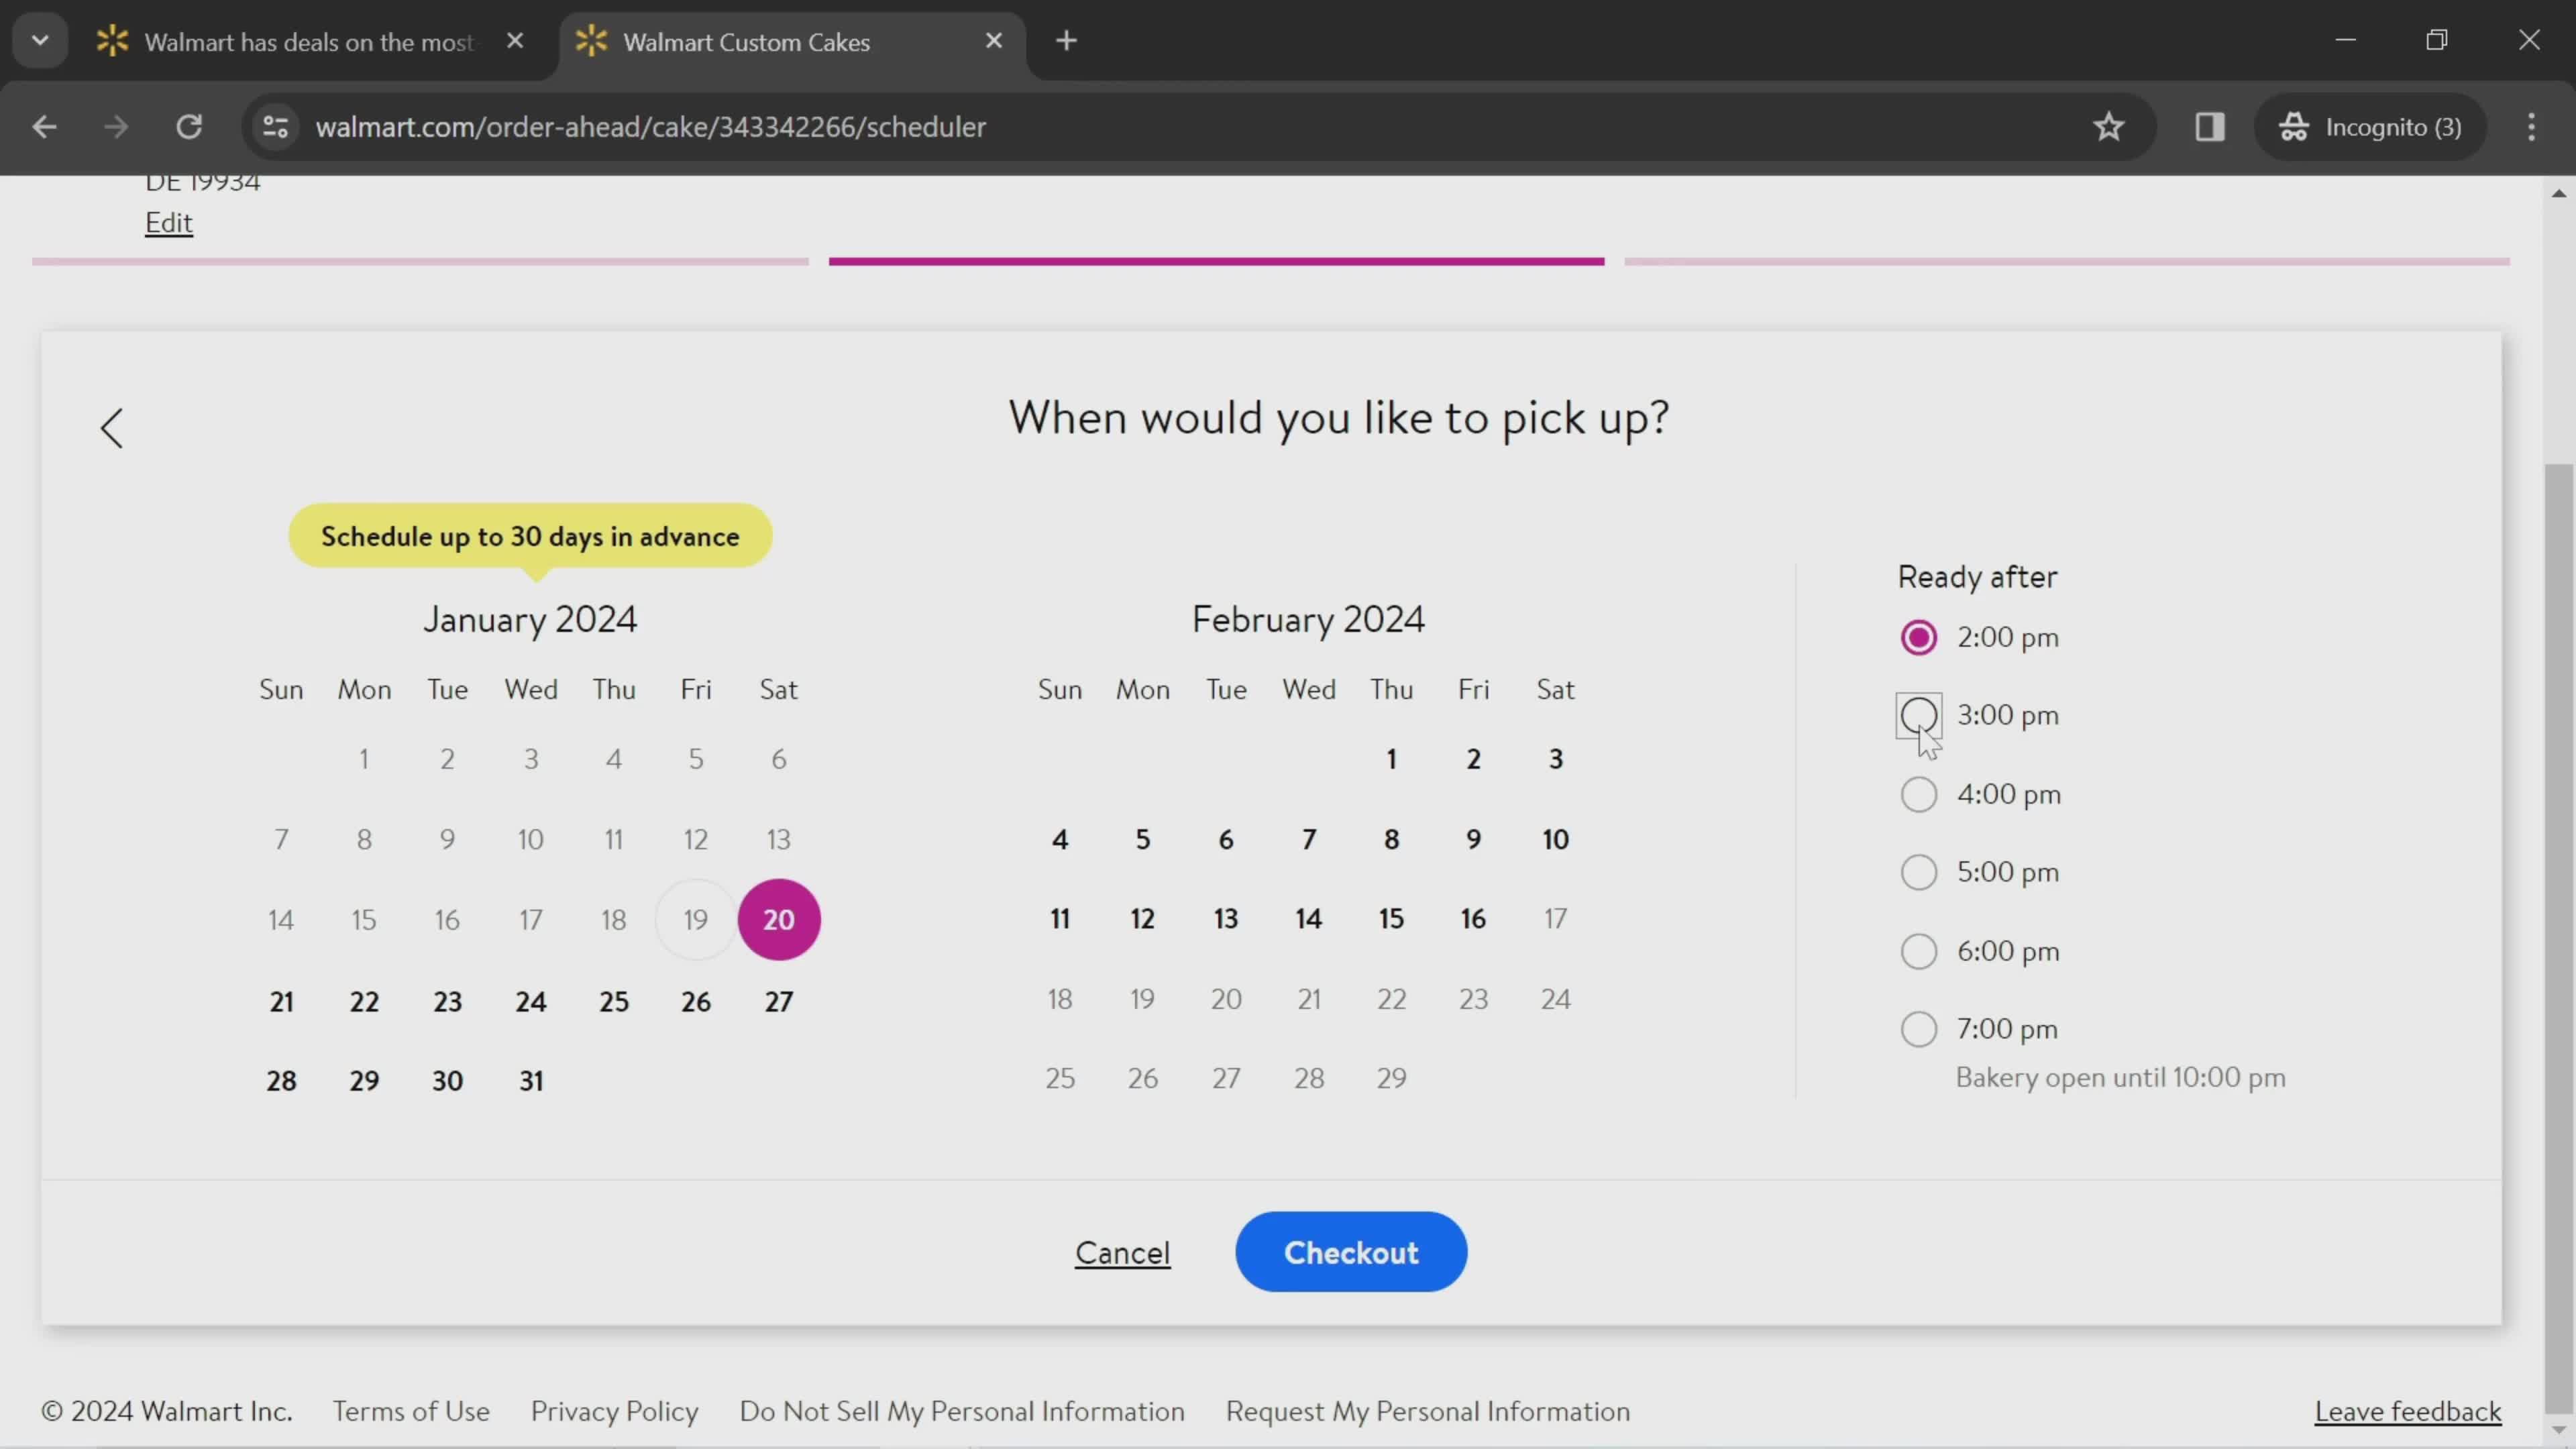Select January 31 for pickup
Image resolution: width=2576 pixels, height=1449 pixels.
tap(531, 1080)
